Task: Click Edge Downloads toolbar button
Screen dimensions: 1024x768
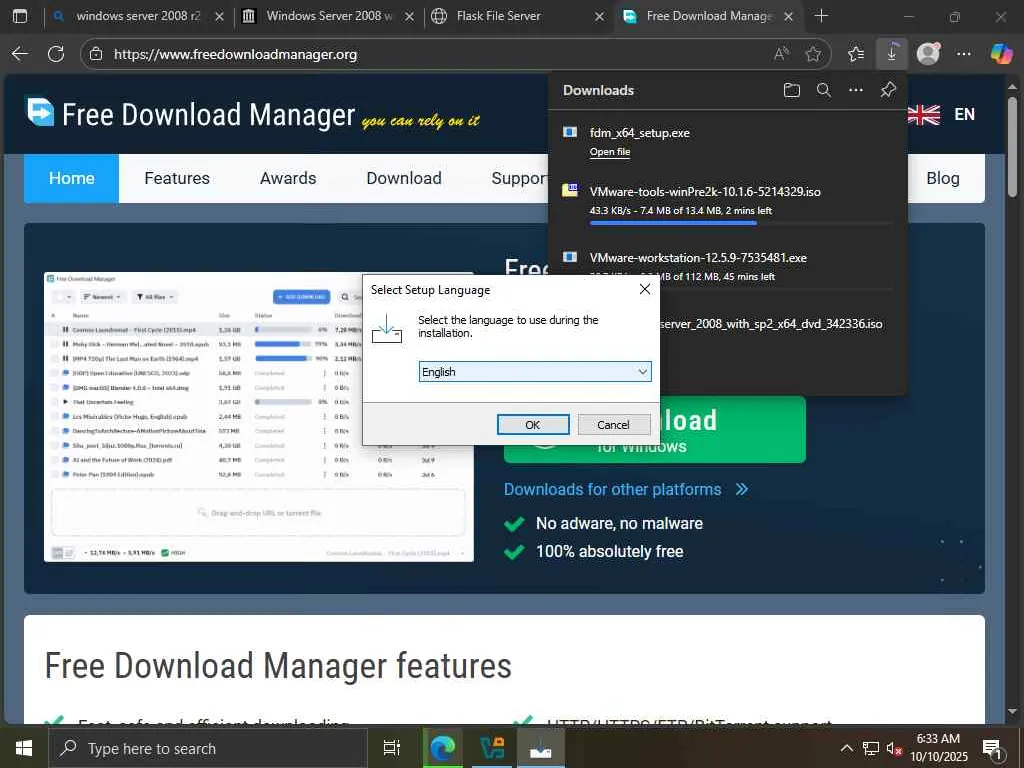Action: (891, 54)
